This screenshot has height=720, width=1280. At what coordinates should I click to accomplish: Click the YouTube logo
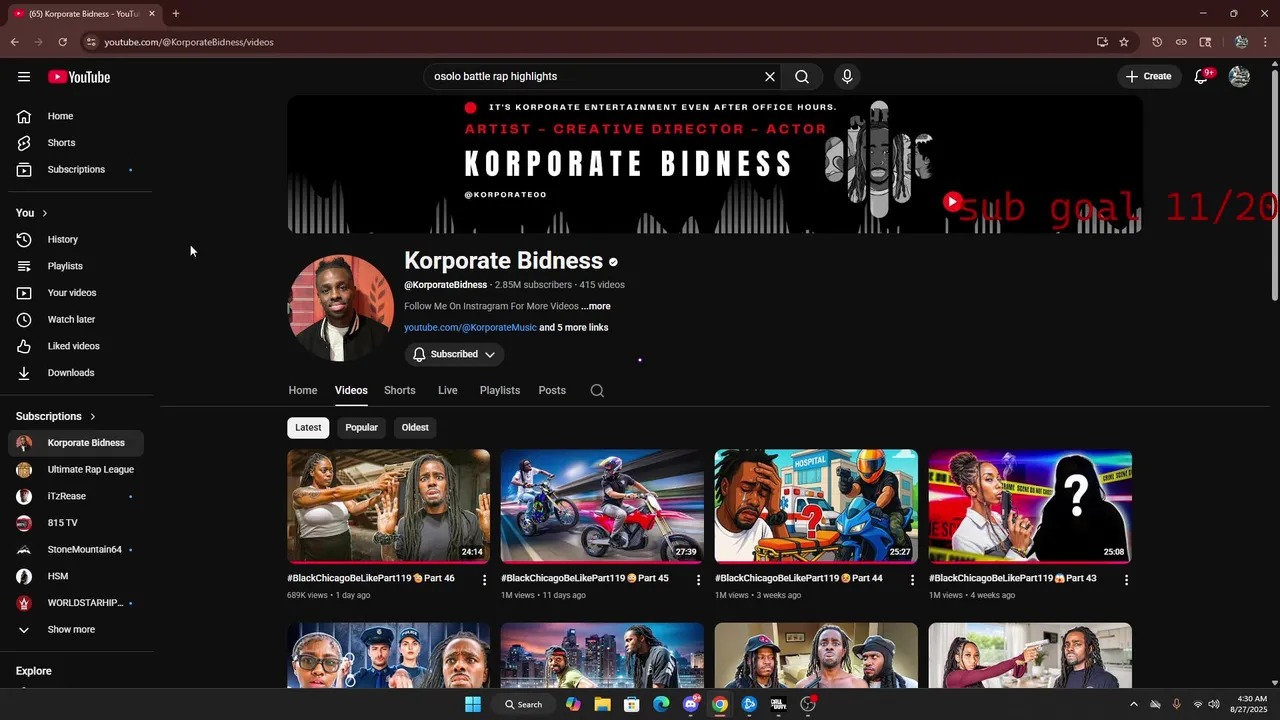pos(79,77)
